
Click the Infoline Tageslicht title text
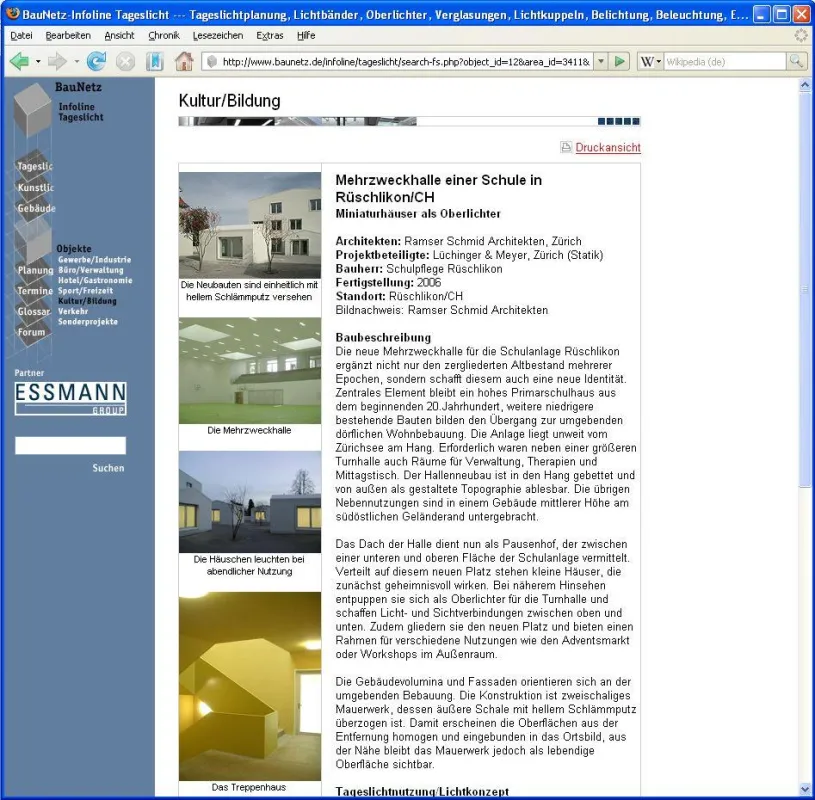tap(81, 112)
